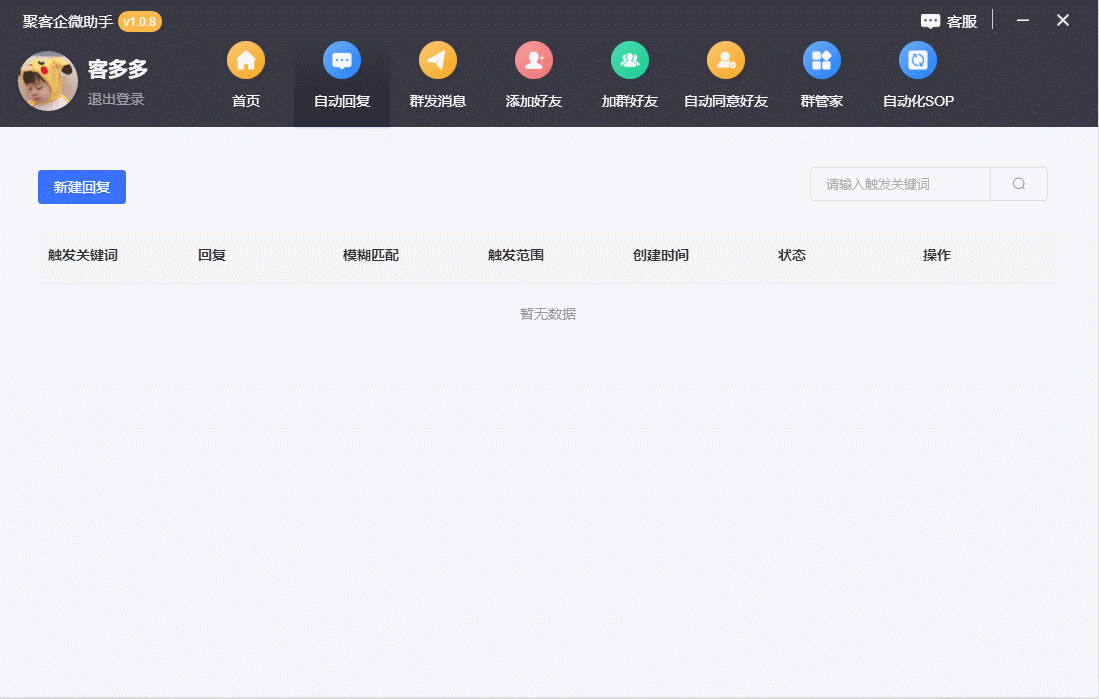
Task: Click the 客多多 user avatar
Action: pyautogui.click(x=48, y=81)
